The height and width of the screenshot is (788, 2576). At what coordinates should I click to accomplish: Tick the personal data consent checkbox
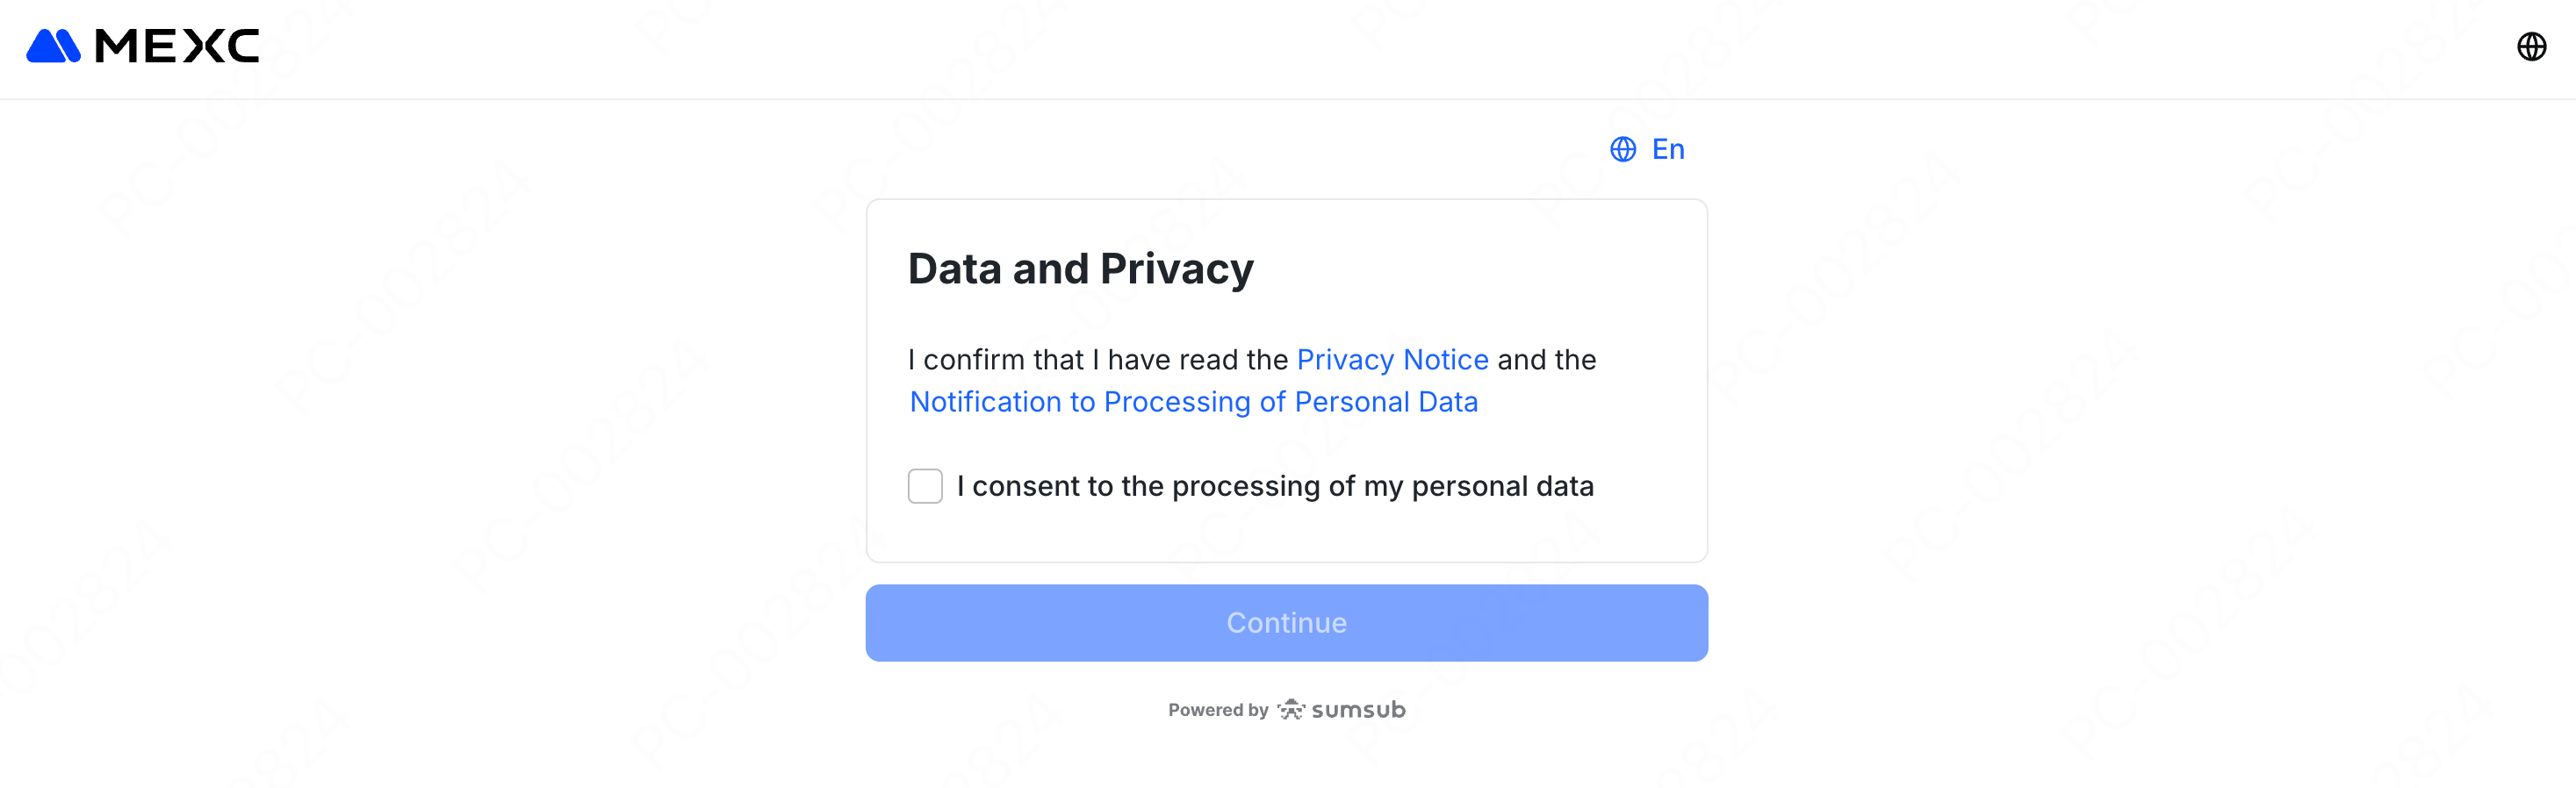[x=925, y=486]
